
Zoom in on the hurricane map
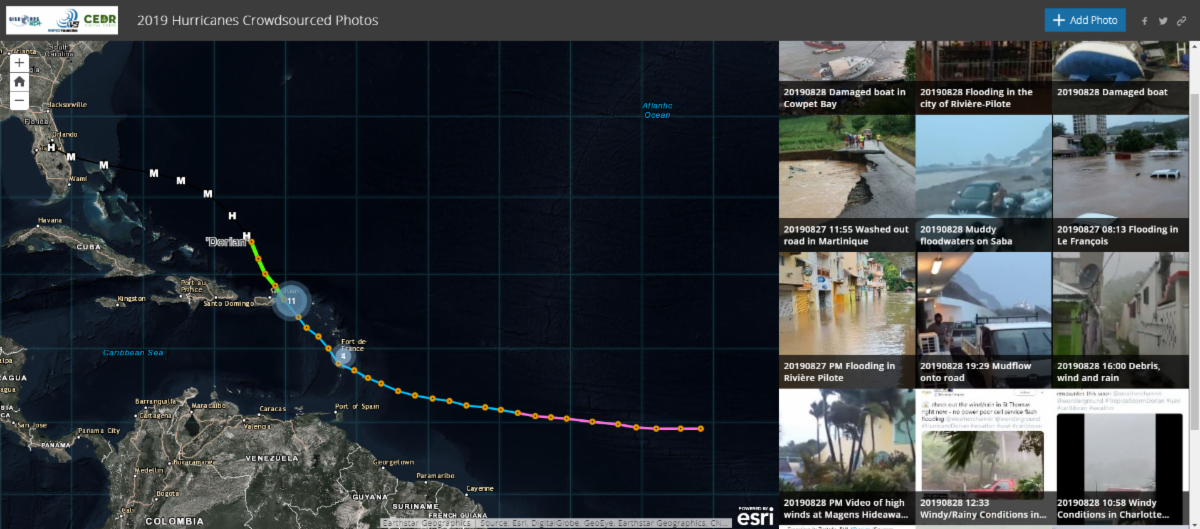pyautogui.click(x=19, y=62)
